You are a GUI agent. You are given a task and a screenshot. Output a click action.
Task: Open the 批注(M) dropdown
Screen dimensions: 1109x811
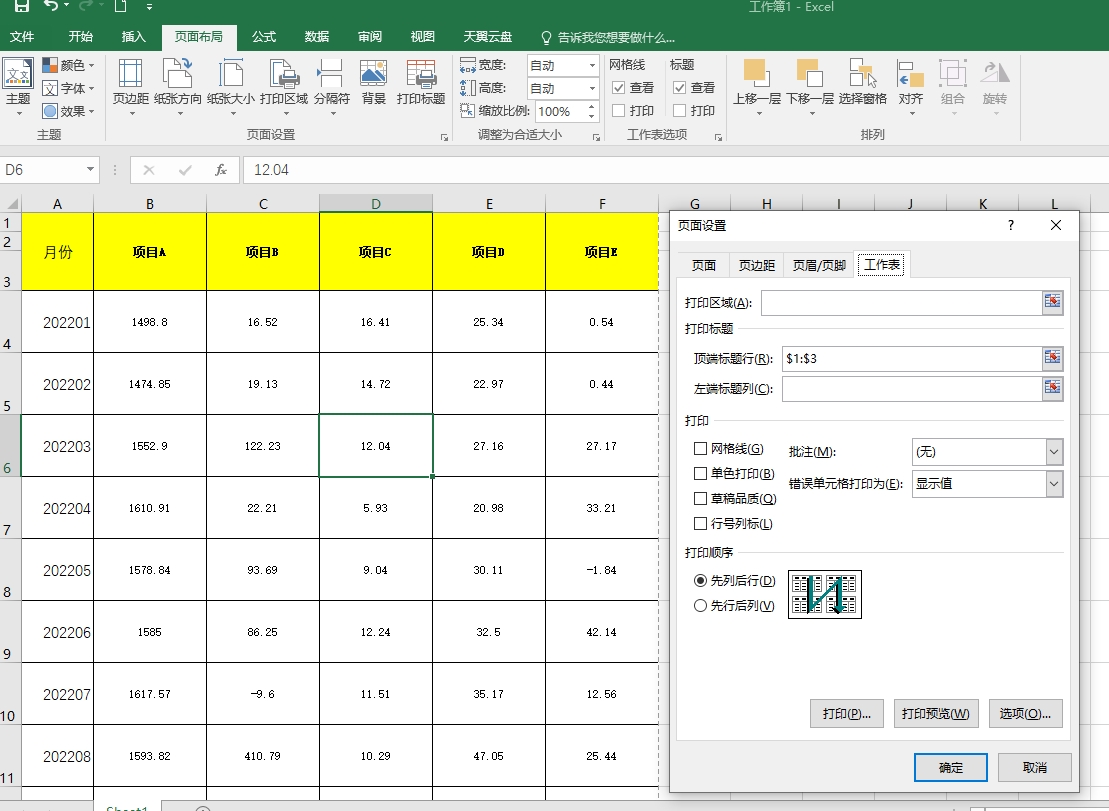1054,451
